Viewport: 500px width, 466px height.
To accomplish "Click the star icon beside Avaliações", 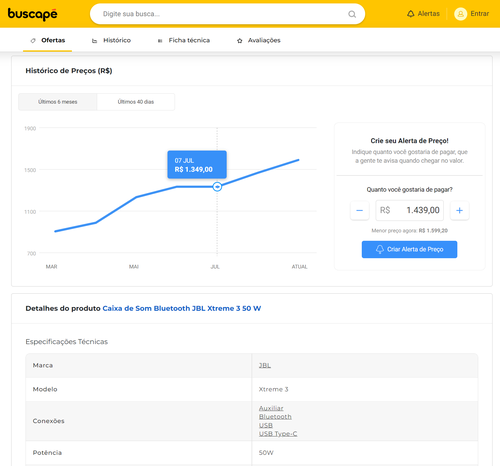I will [x=239, y=41].
